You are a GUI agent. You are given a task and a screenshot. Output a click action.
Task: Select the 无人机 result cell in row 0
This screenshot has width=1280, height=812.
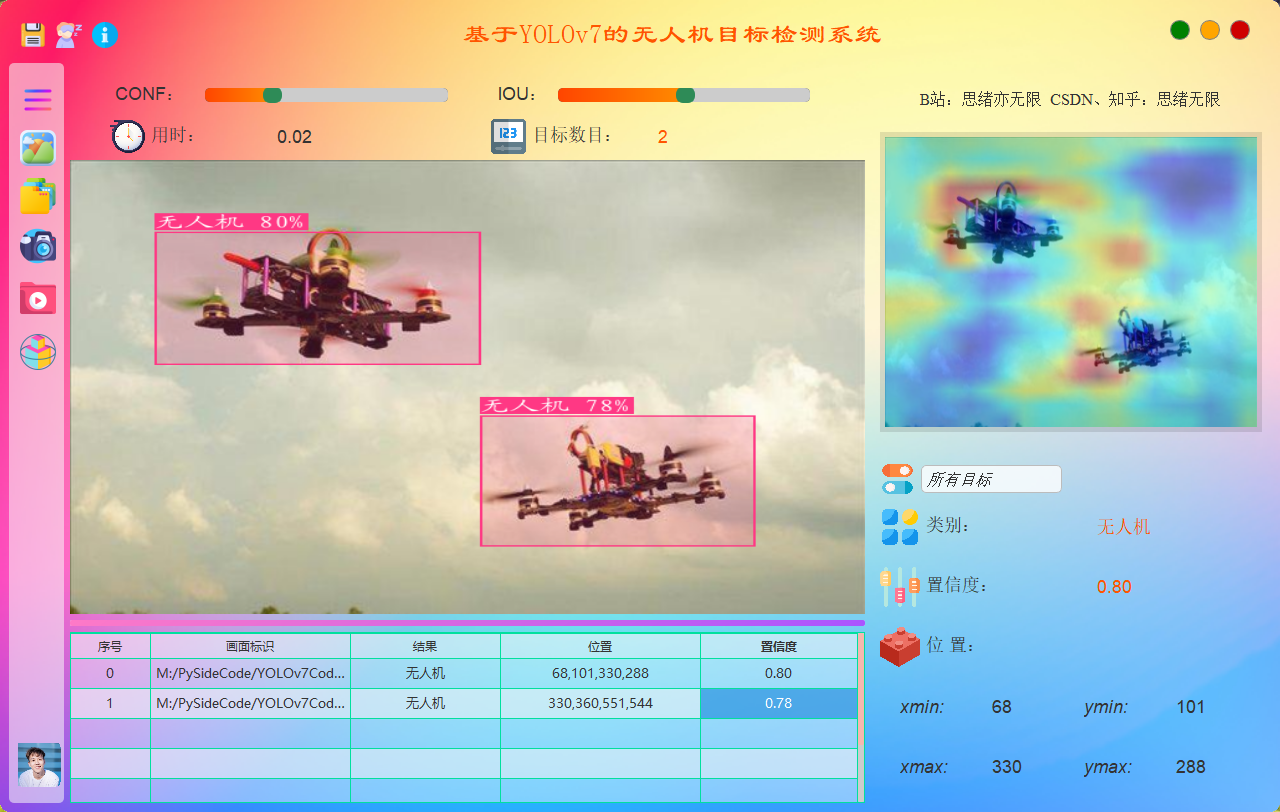pos(425,674)
